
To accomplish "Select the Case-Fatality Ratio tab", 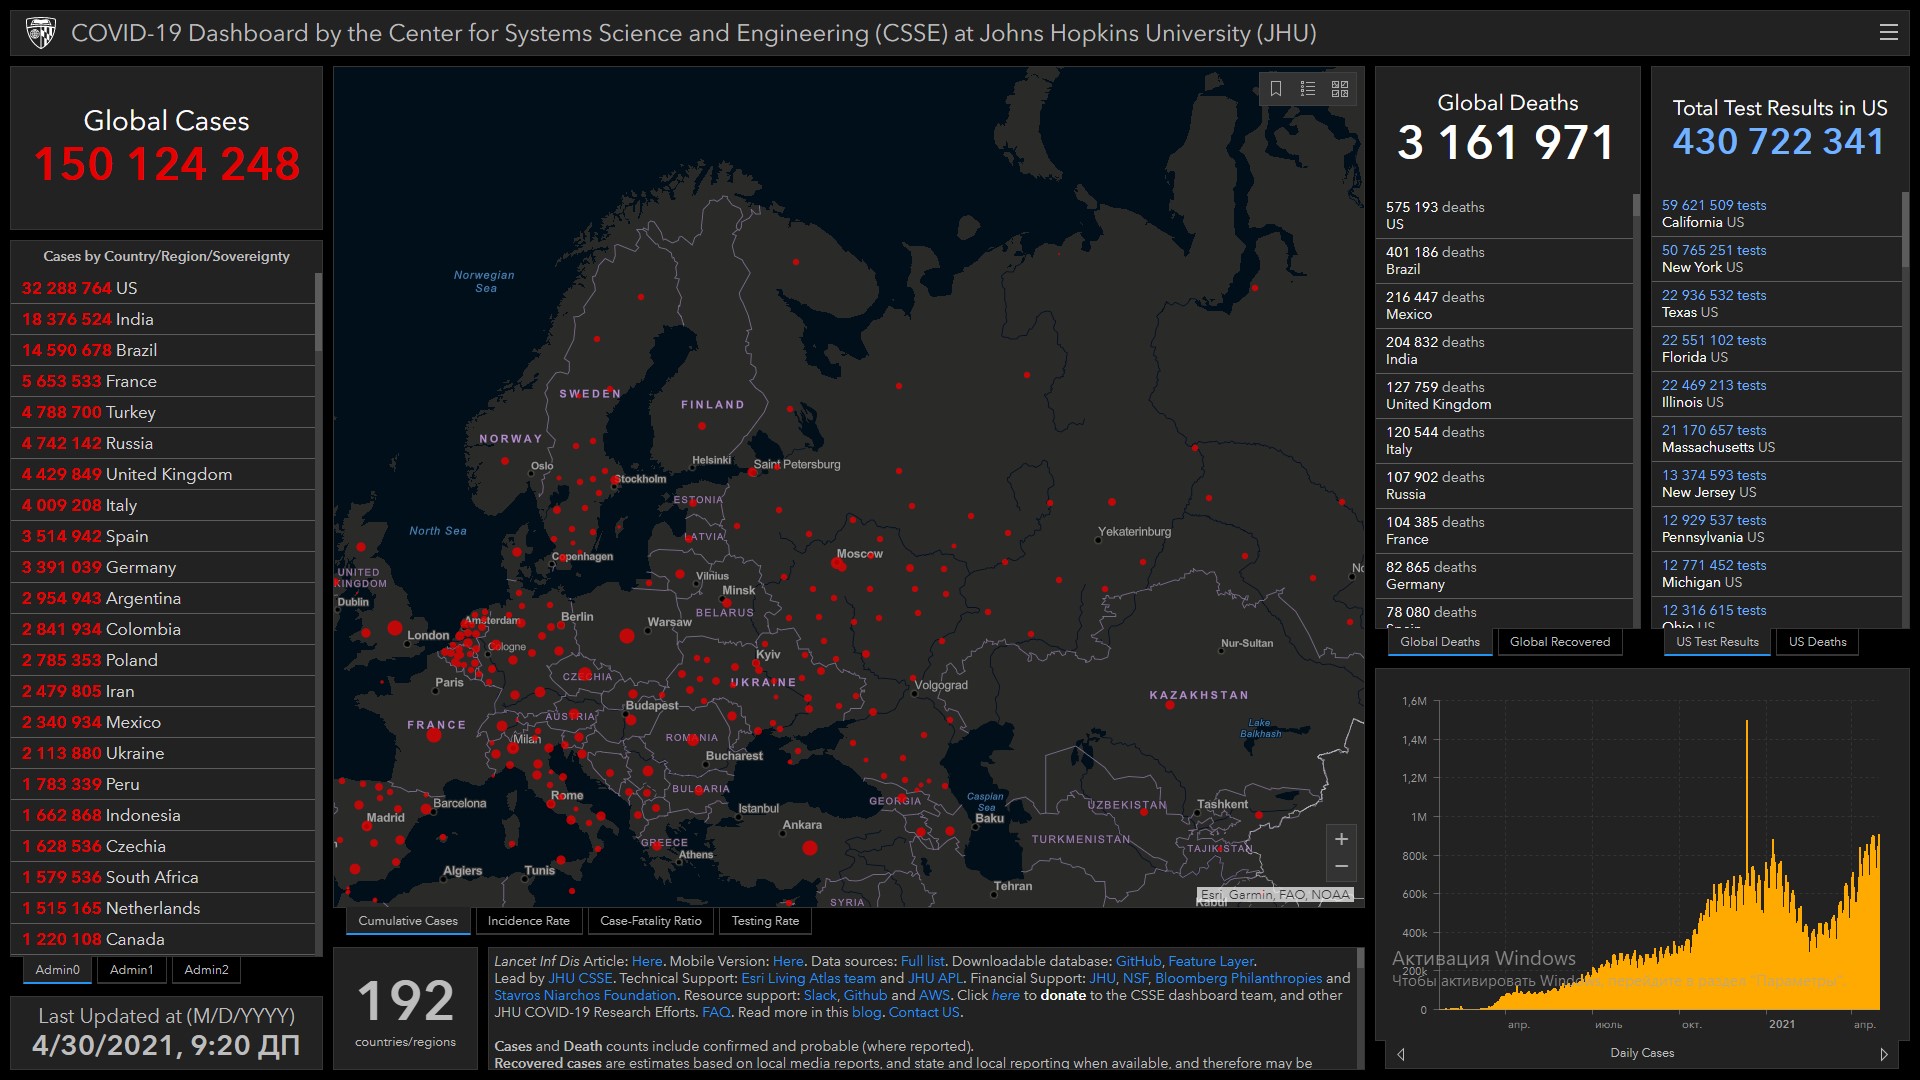I will [650, 921].
